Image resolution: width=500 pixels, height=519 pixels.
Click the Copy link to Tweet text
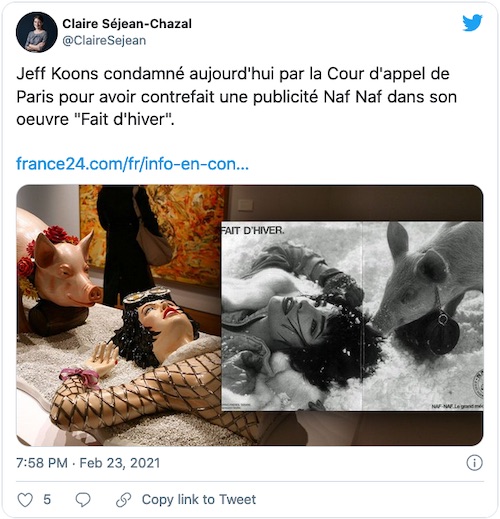click(199, 499)
